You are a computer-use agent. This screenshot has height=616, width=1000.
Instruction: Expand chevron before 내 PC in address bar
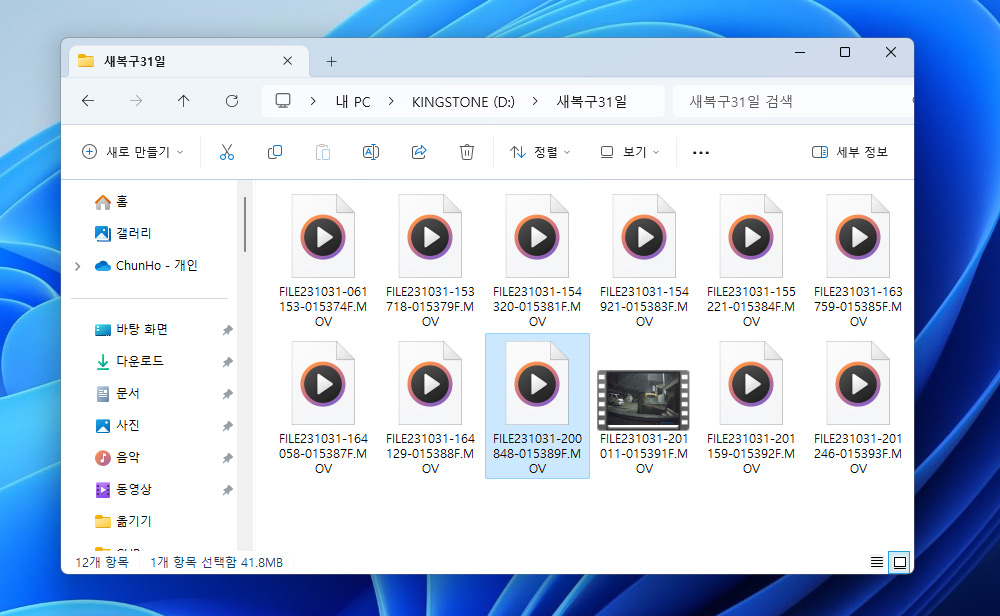pos(312,101)
